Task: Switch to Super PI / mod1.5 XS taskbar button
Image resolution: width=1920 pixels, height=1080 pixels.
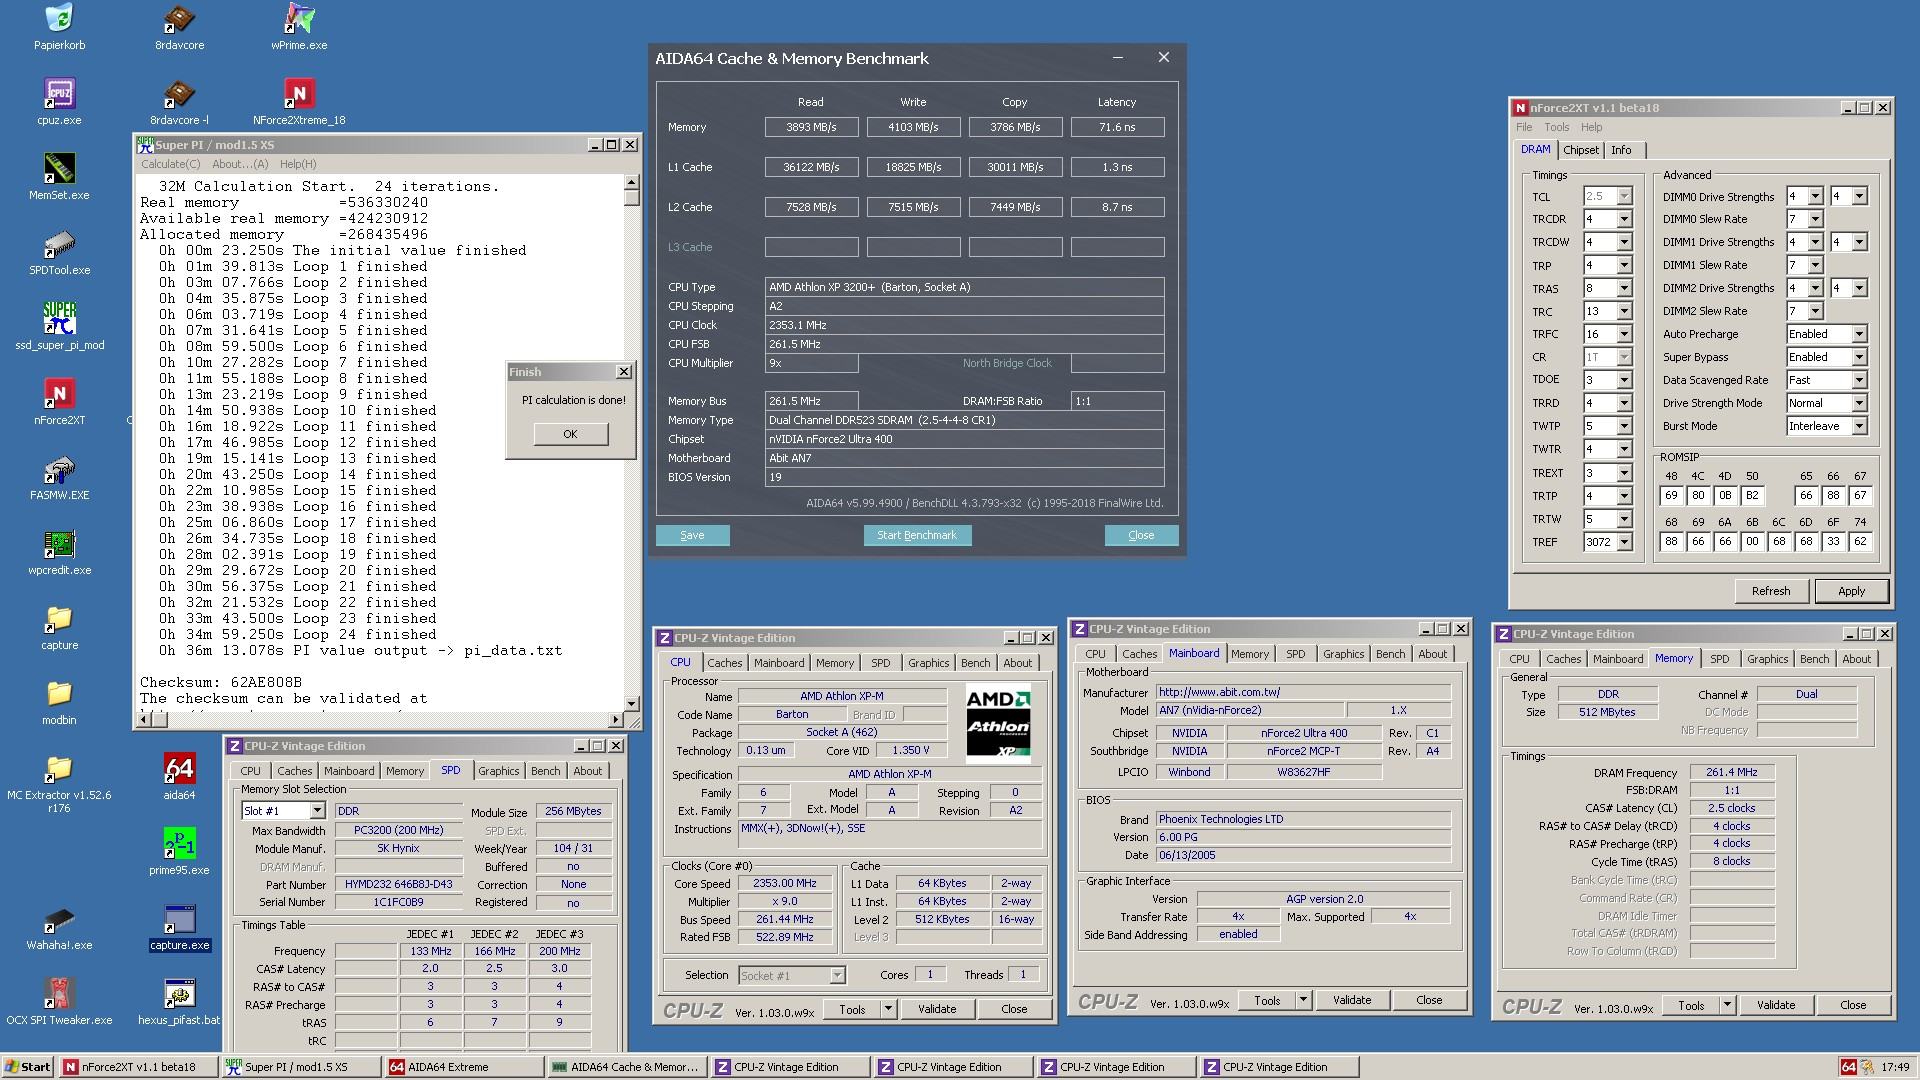Action: pyautogui.click(x=302, y=1067)
